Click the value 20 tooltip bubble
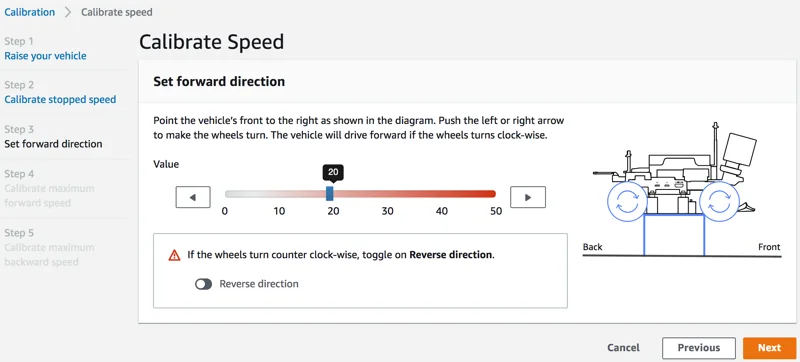The image size is (800, 362). pyautogui.click(x=333, y=172)
